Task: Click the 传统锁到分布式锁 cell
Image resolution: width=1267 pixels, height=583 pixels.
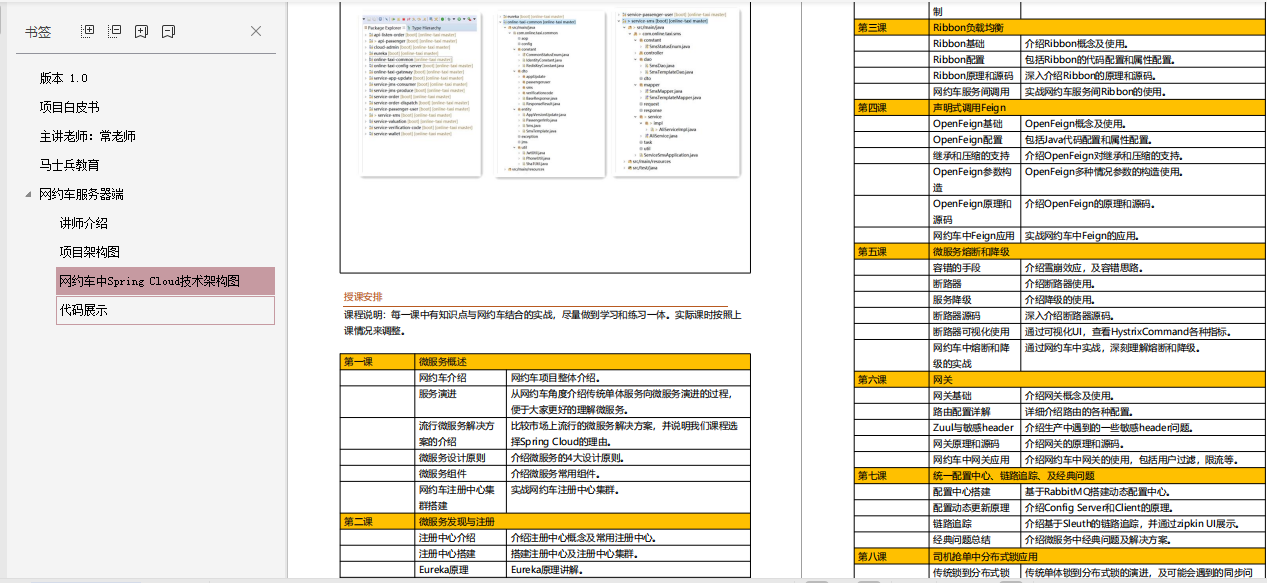Action: click(x=975, y=573)
